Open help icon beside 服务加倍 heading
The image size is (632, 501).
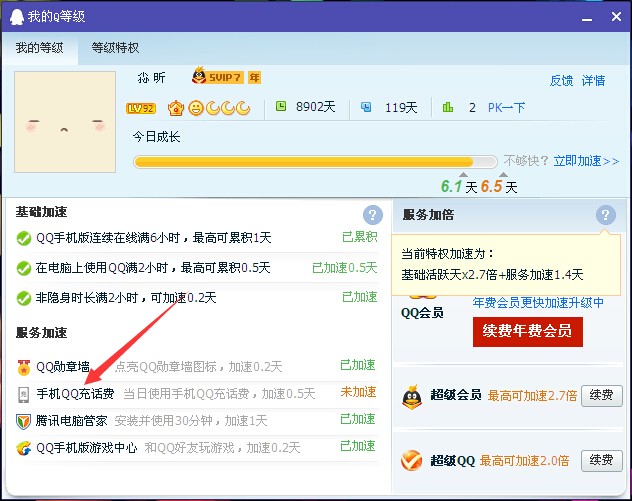click(605, 215)
